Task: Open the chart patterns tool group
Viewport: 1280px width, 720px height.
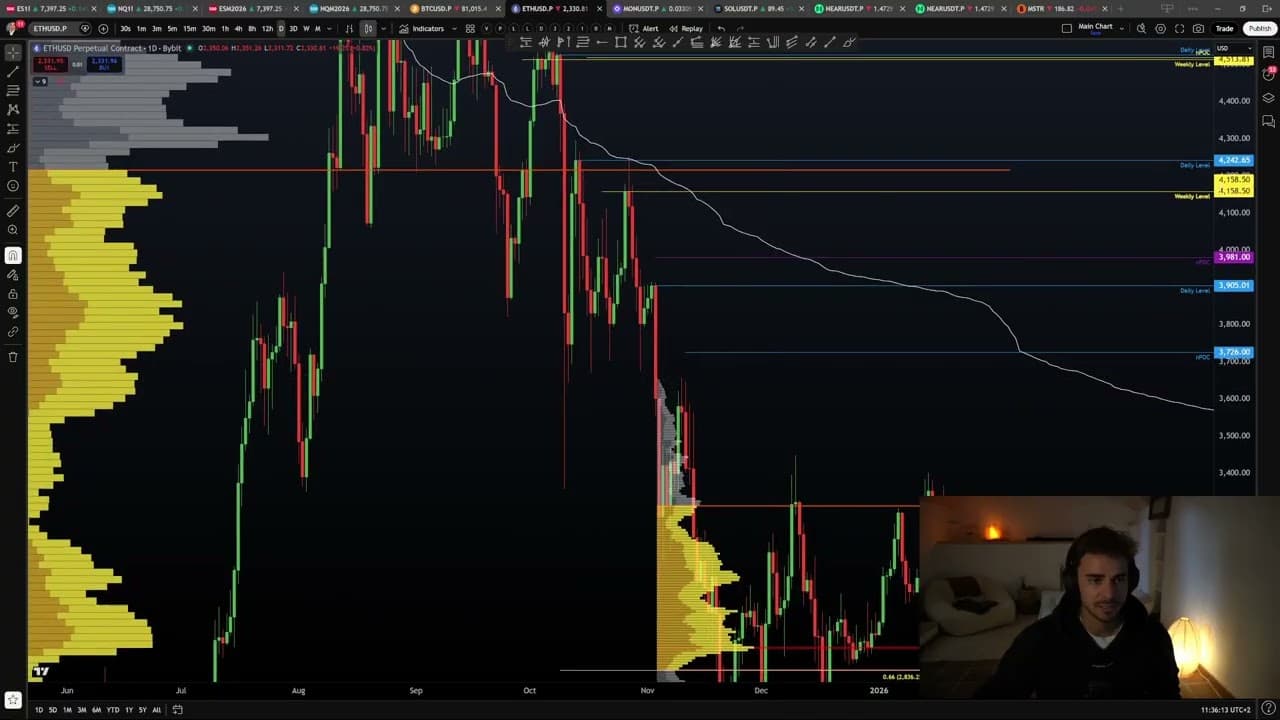Action: [13, 109]
